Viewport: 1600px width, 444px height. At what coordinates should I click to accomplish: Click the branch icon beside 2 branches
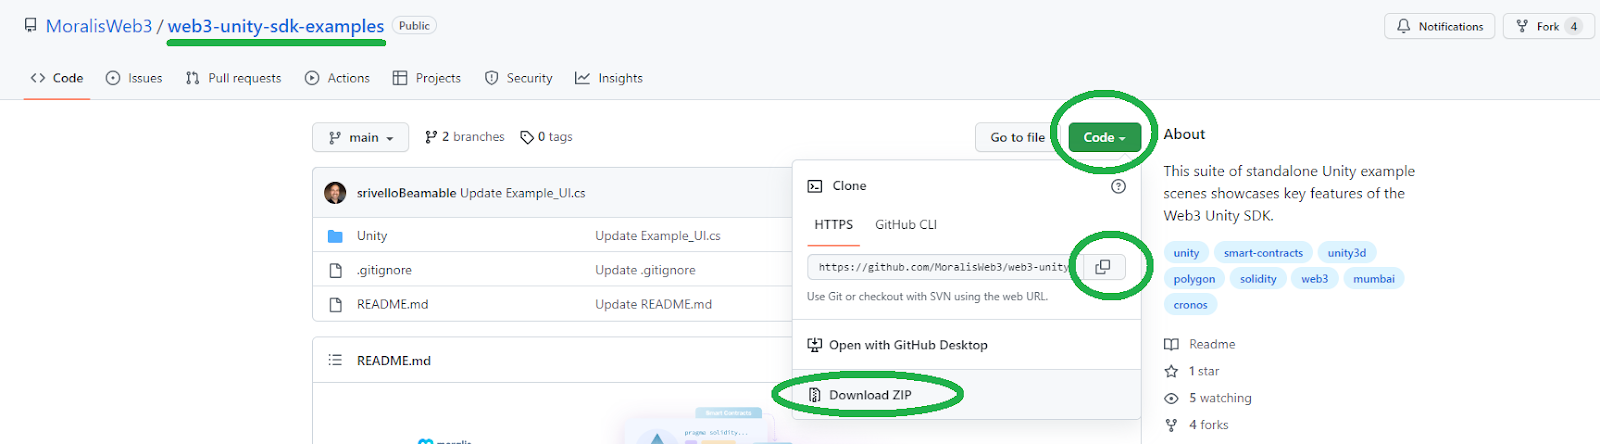click(431, 137)
